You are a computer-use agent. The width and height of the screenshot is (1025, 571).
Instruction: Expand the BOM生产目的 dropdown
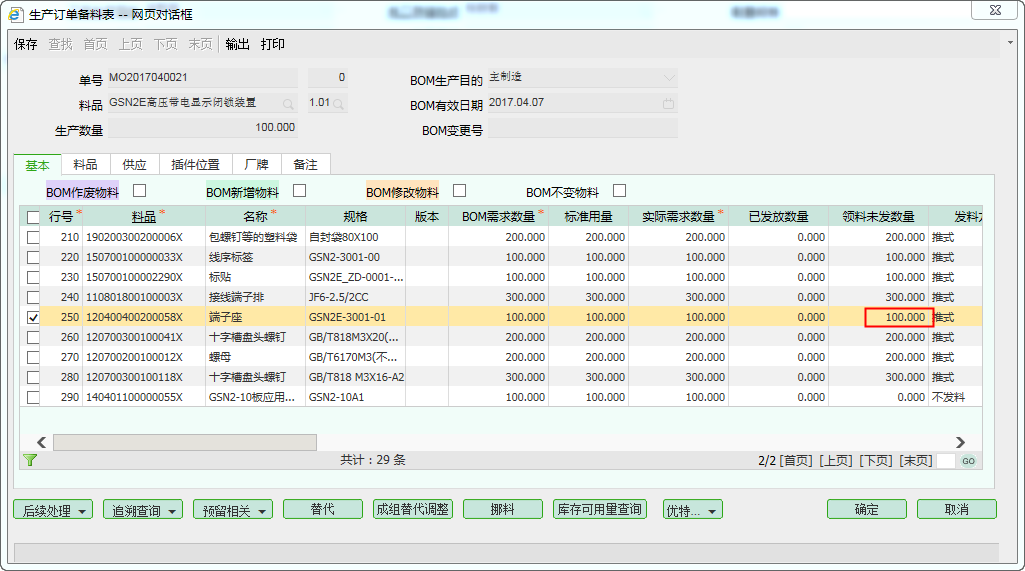668,78
